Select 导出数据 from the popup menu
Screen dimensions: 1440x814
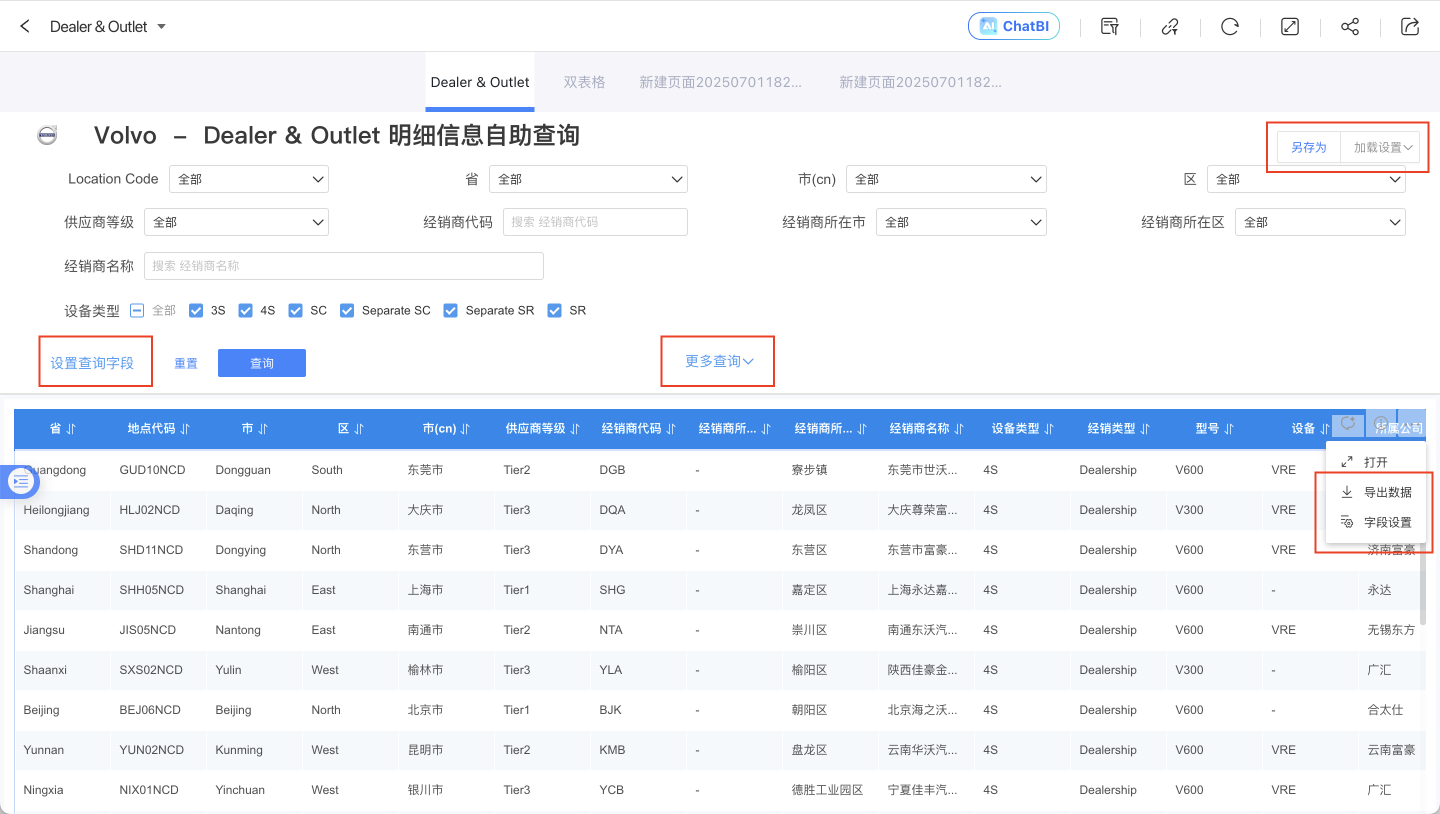pyautogui.click(x=1377, y=492)
